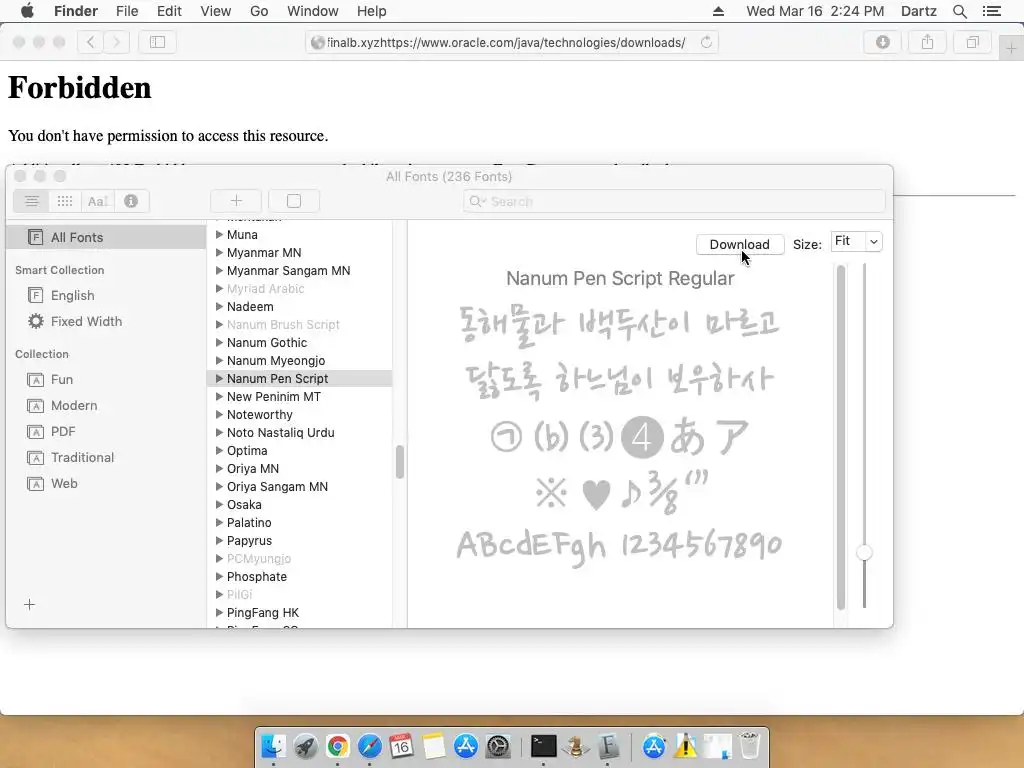Switch to the Aa custom preview mode
Screen dimensions: 1024x768
98,201
